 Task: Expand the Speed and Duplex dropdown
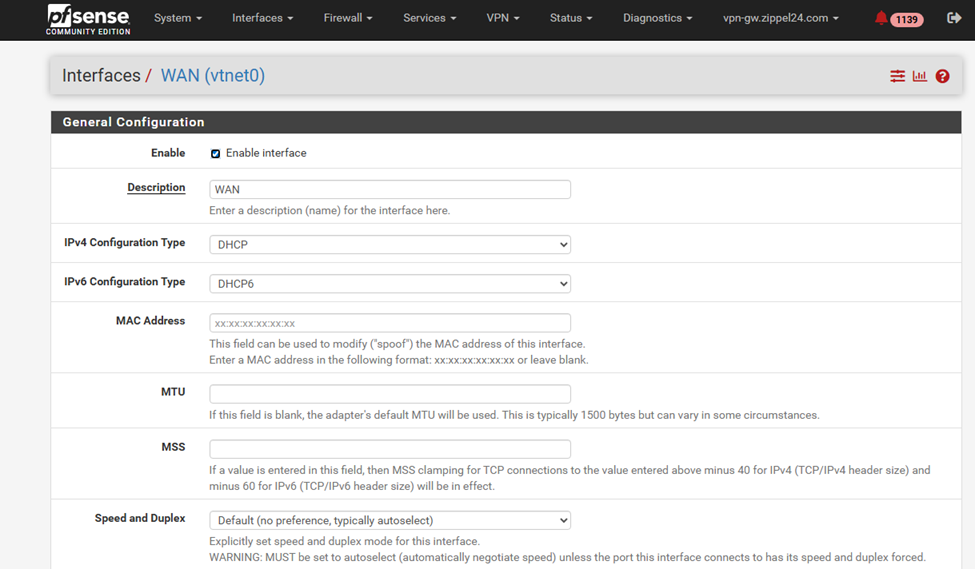(x=390, y=520)
